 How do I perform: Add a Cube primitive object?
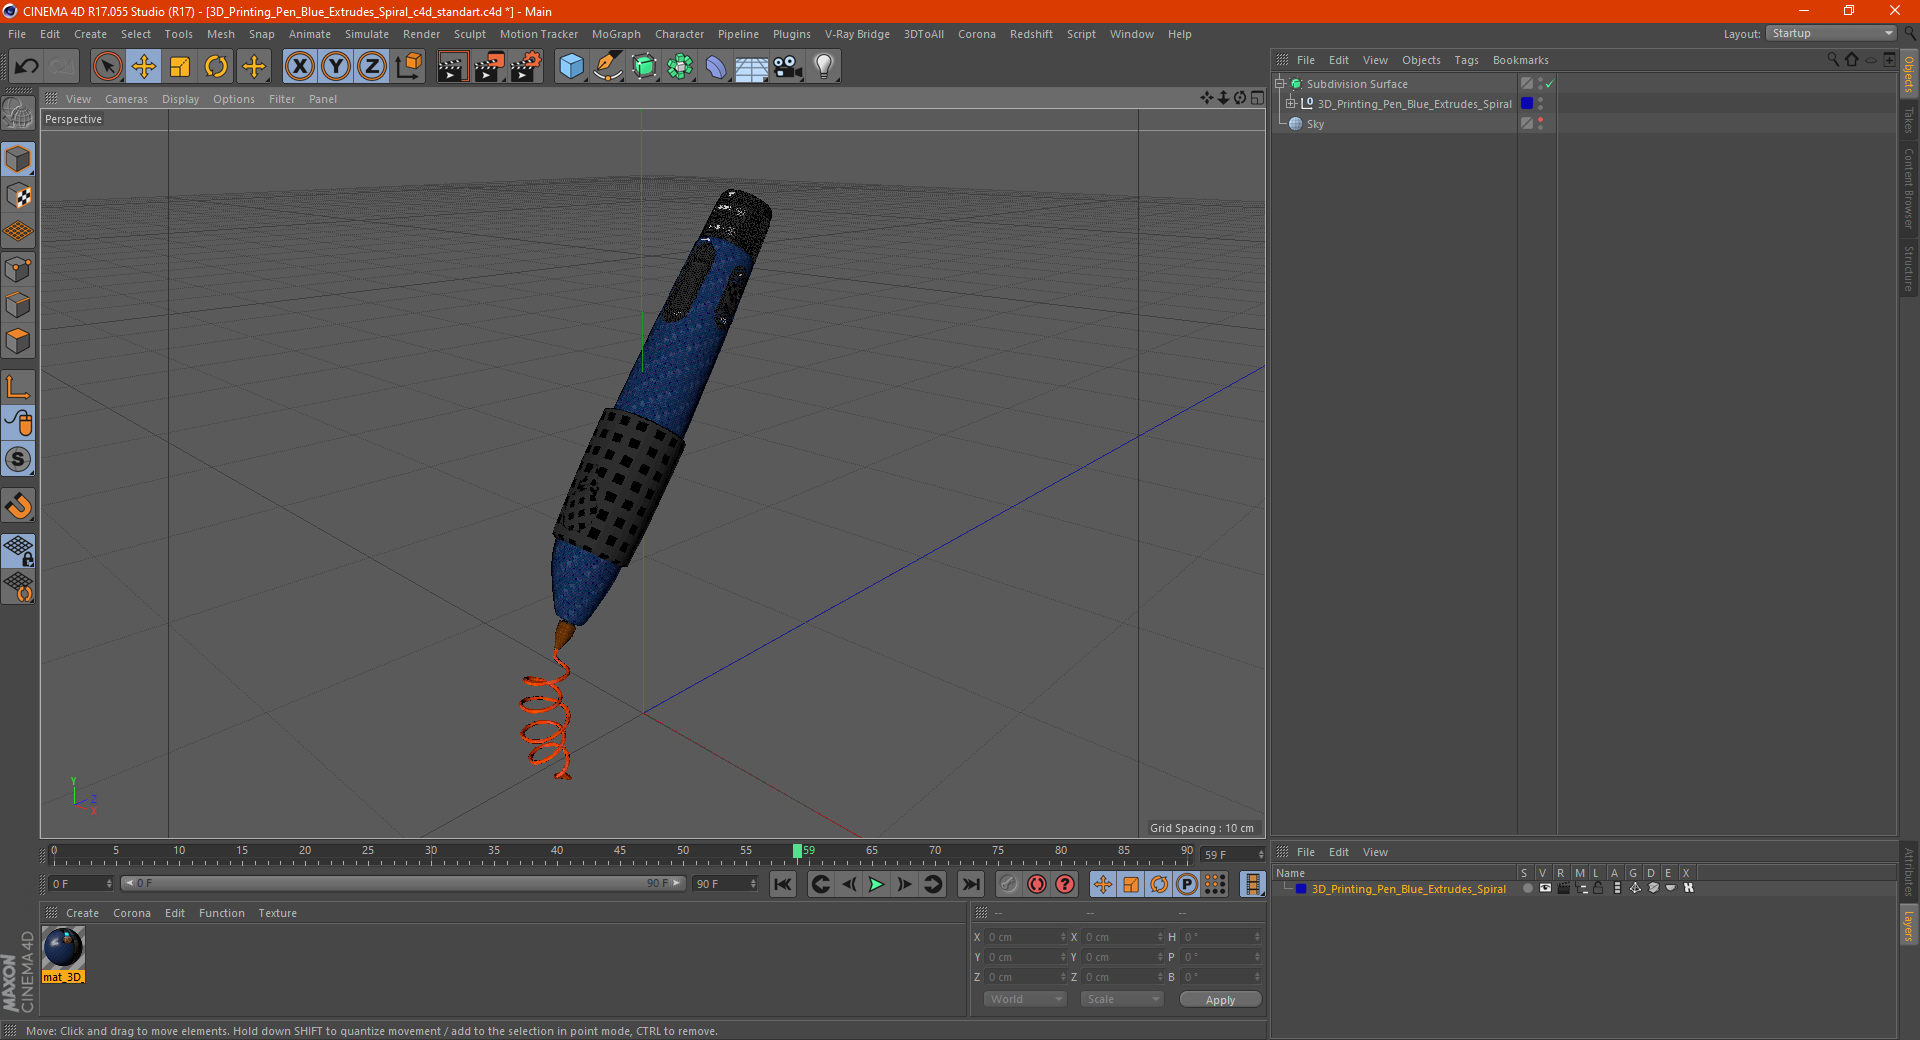coord(571,67)
